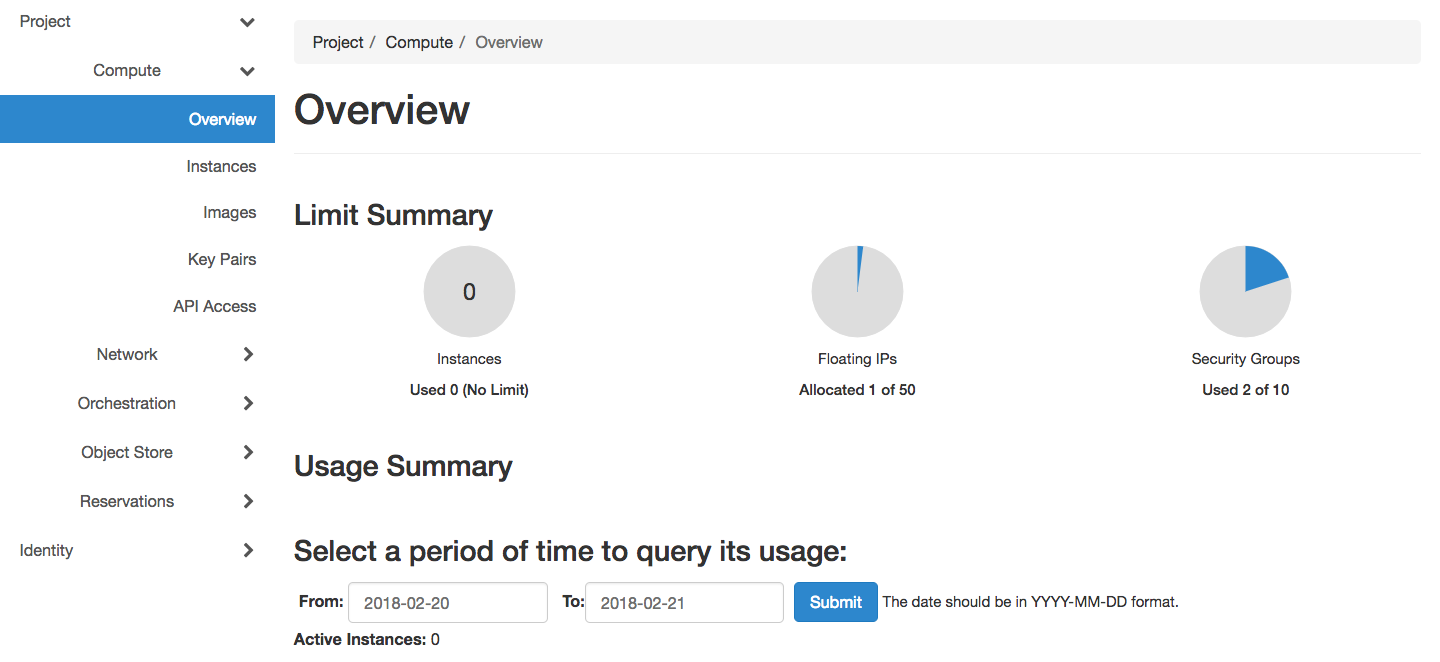This screenshot has height=662, width=1440.
Task: Focus the To date field
Action: [x=684, y=603]
